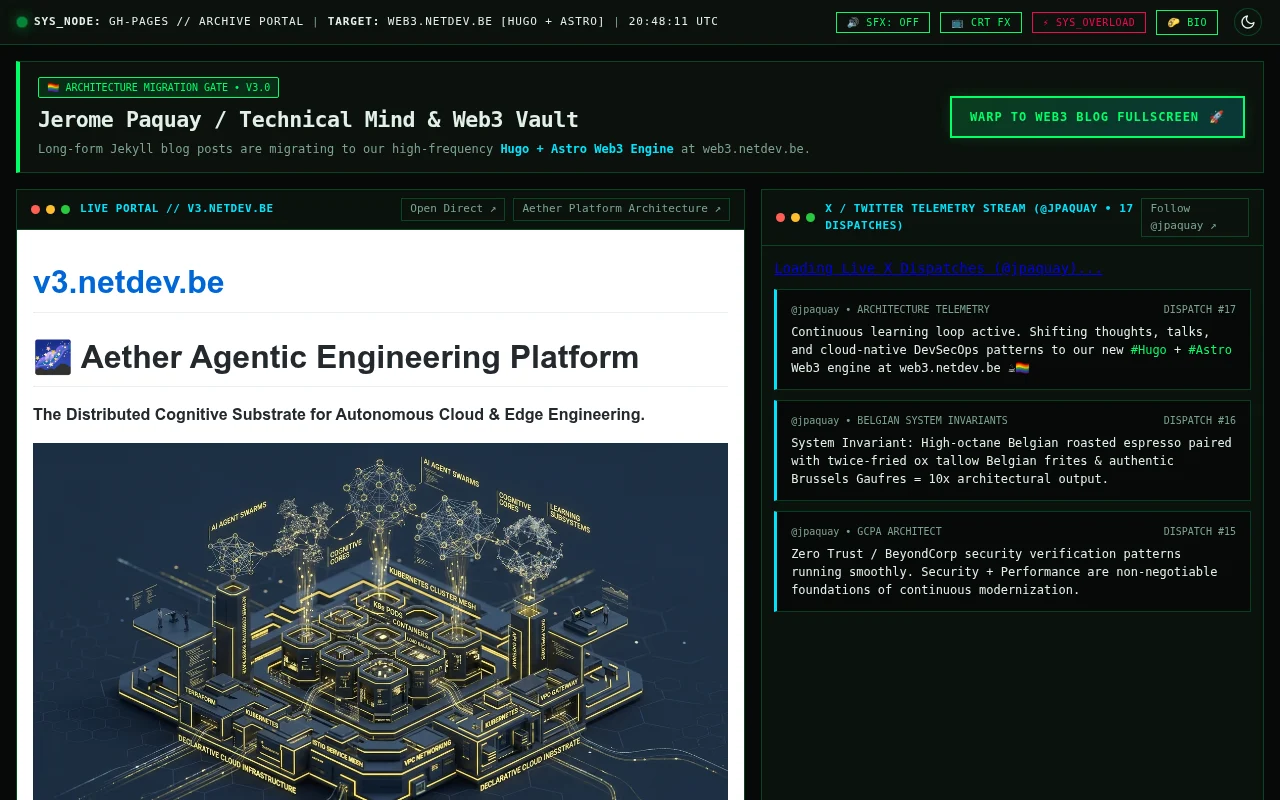The image size is (1280, 800).
Task: Click the v3.netdev.be site title link
Action: (128, 282)
